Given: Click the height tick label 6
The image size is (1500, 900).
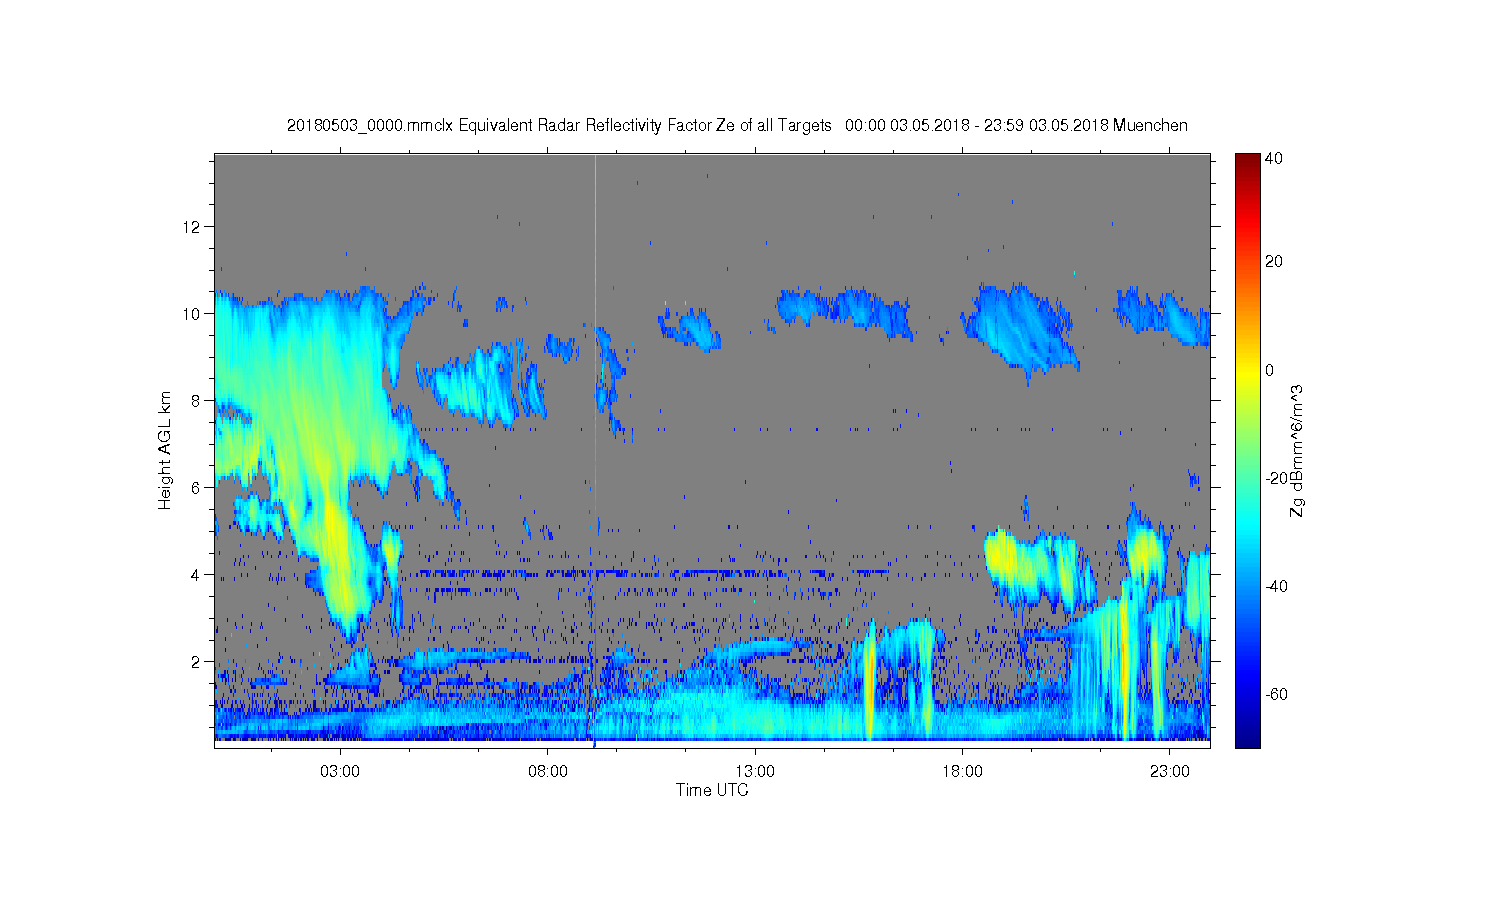Looking at the screenshot, I should (196, 487).
